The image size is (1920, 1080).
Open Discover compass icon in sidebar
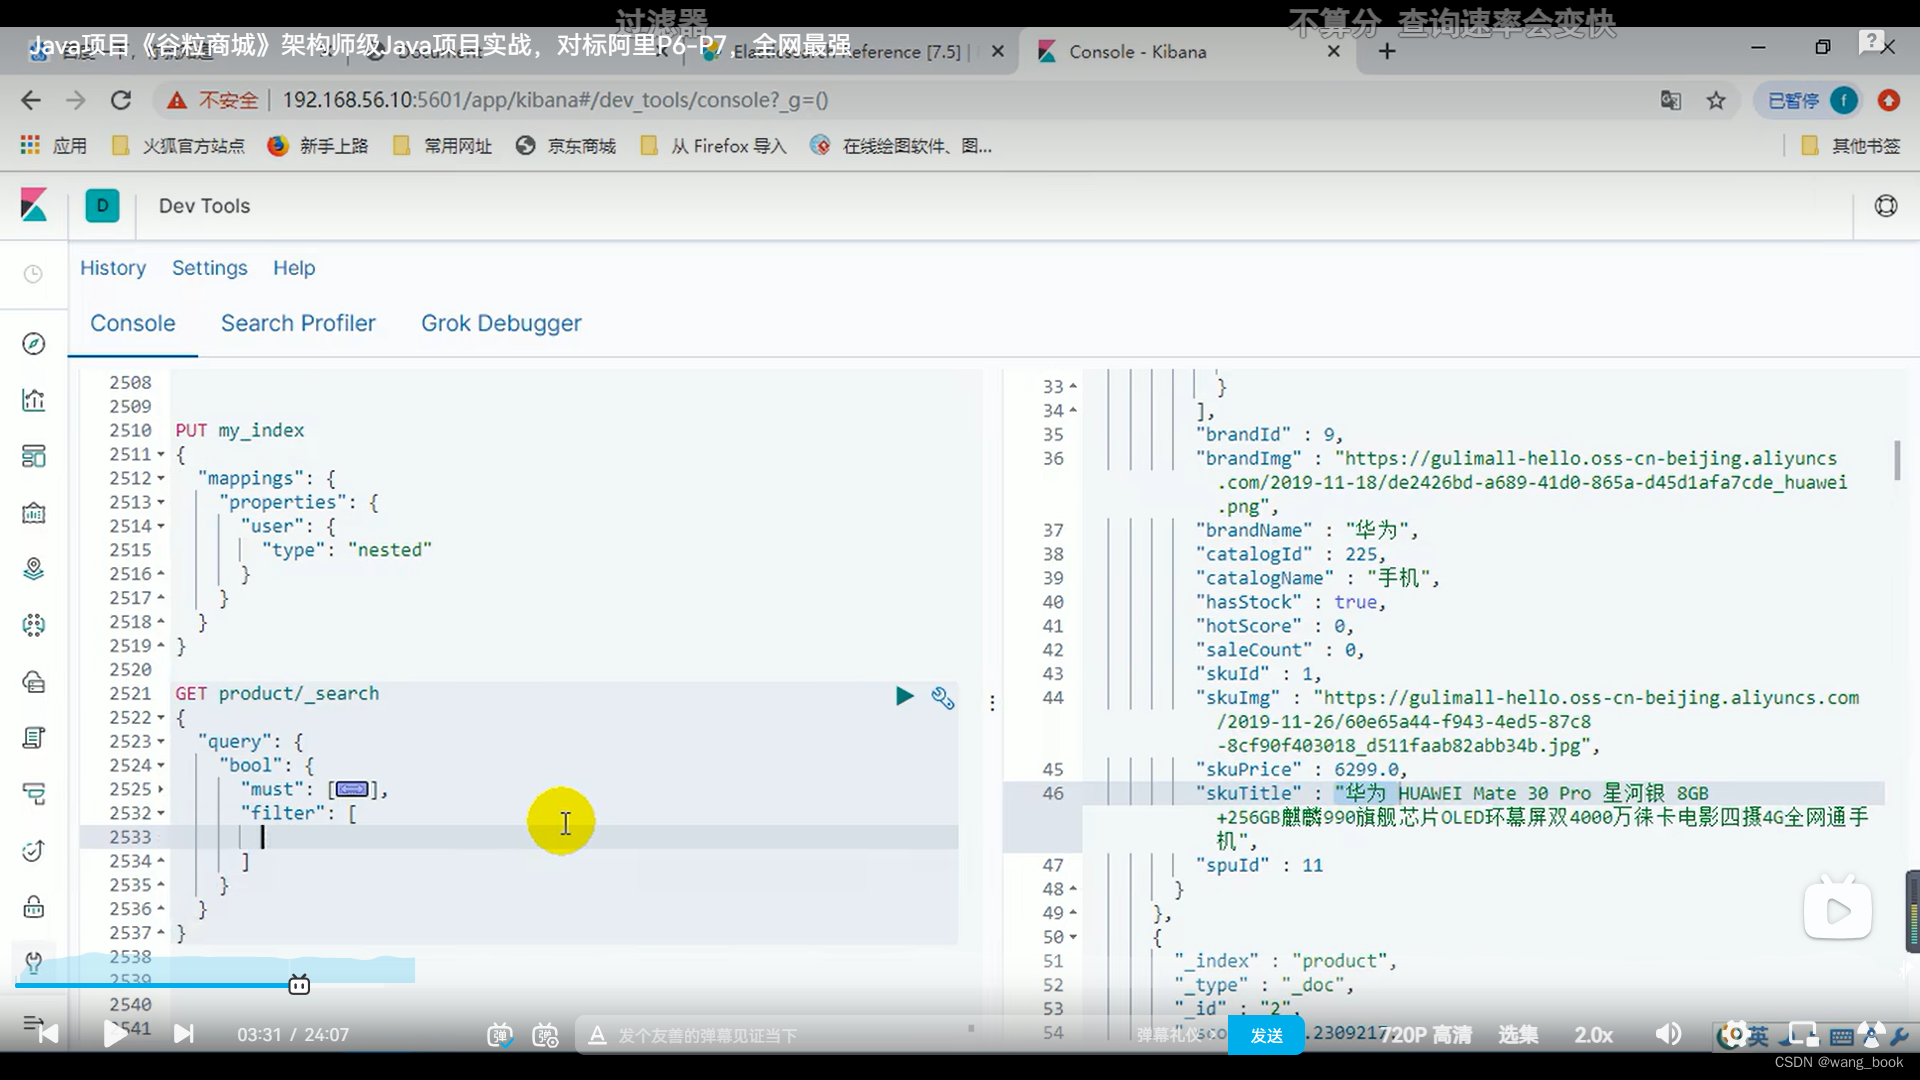(x=33, y=344)
